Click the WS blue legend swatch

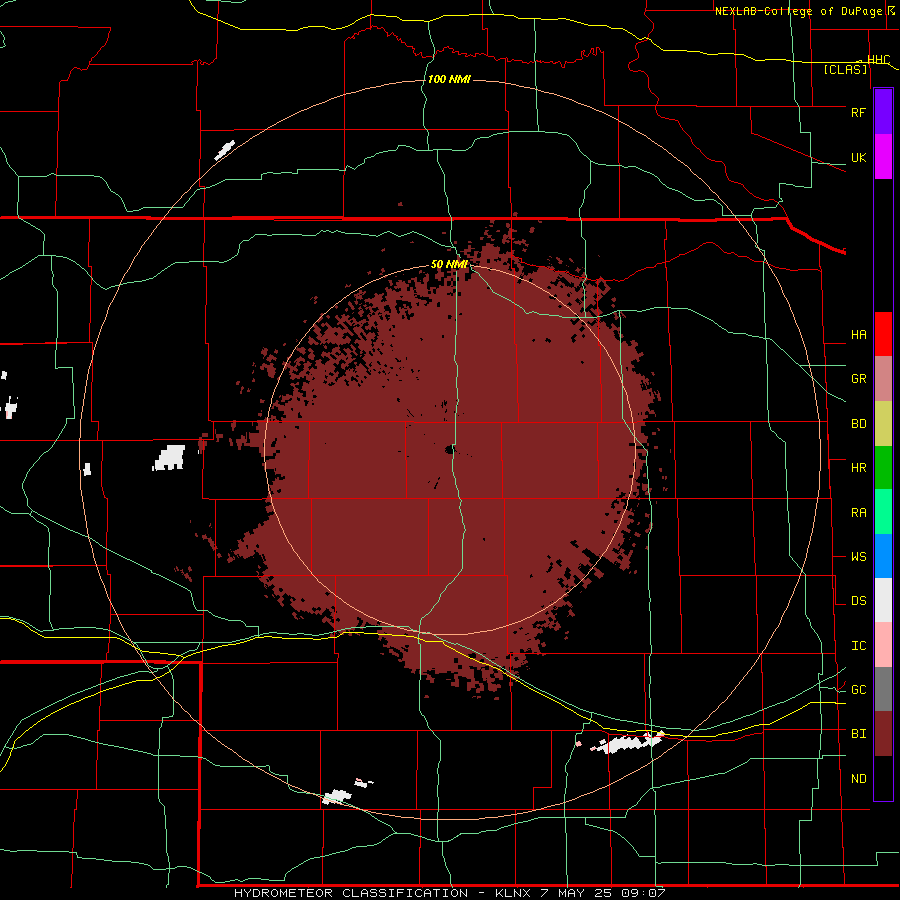point(883,556)
